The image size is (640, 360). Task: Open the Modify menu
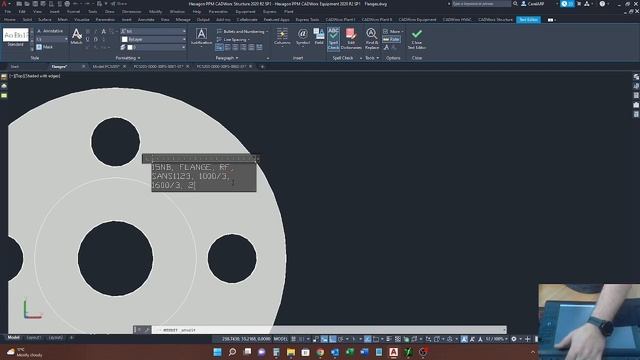156,11
